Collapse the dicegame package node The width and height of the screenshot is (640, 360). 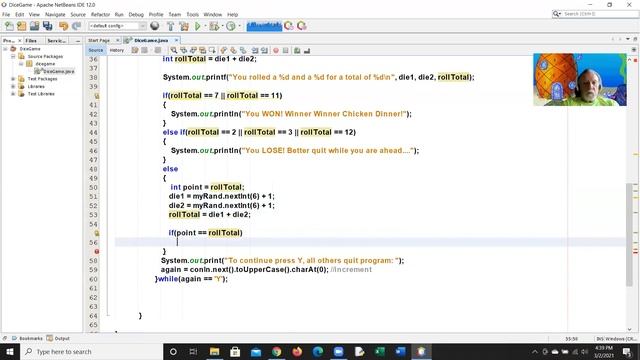tap(21, 64)
